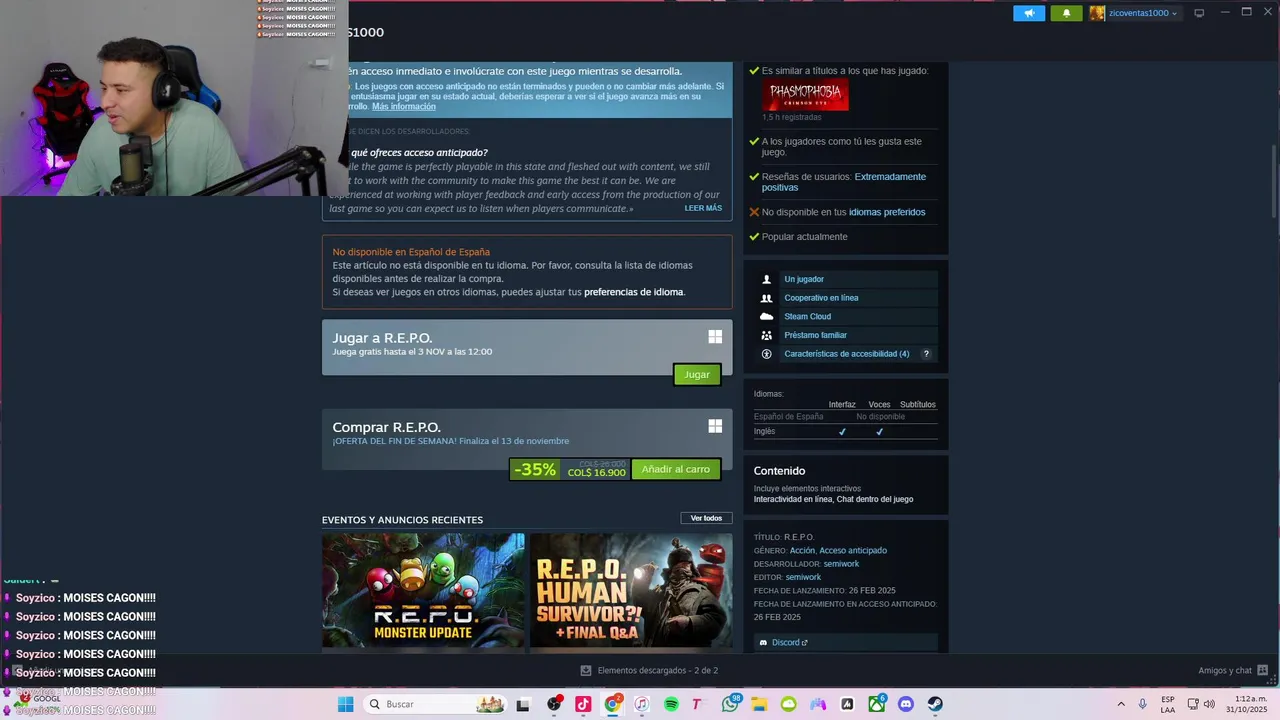Click accessibility help question mark icon
The image size is (1280, 720).
(926, 354)
